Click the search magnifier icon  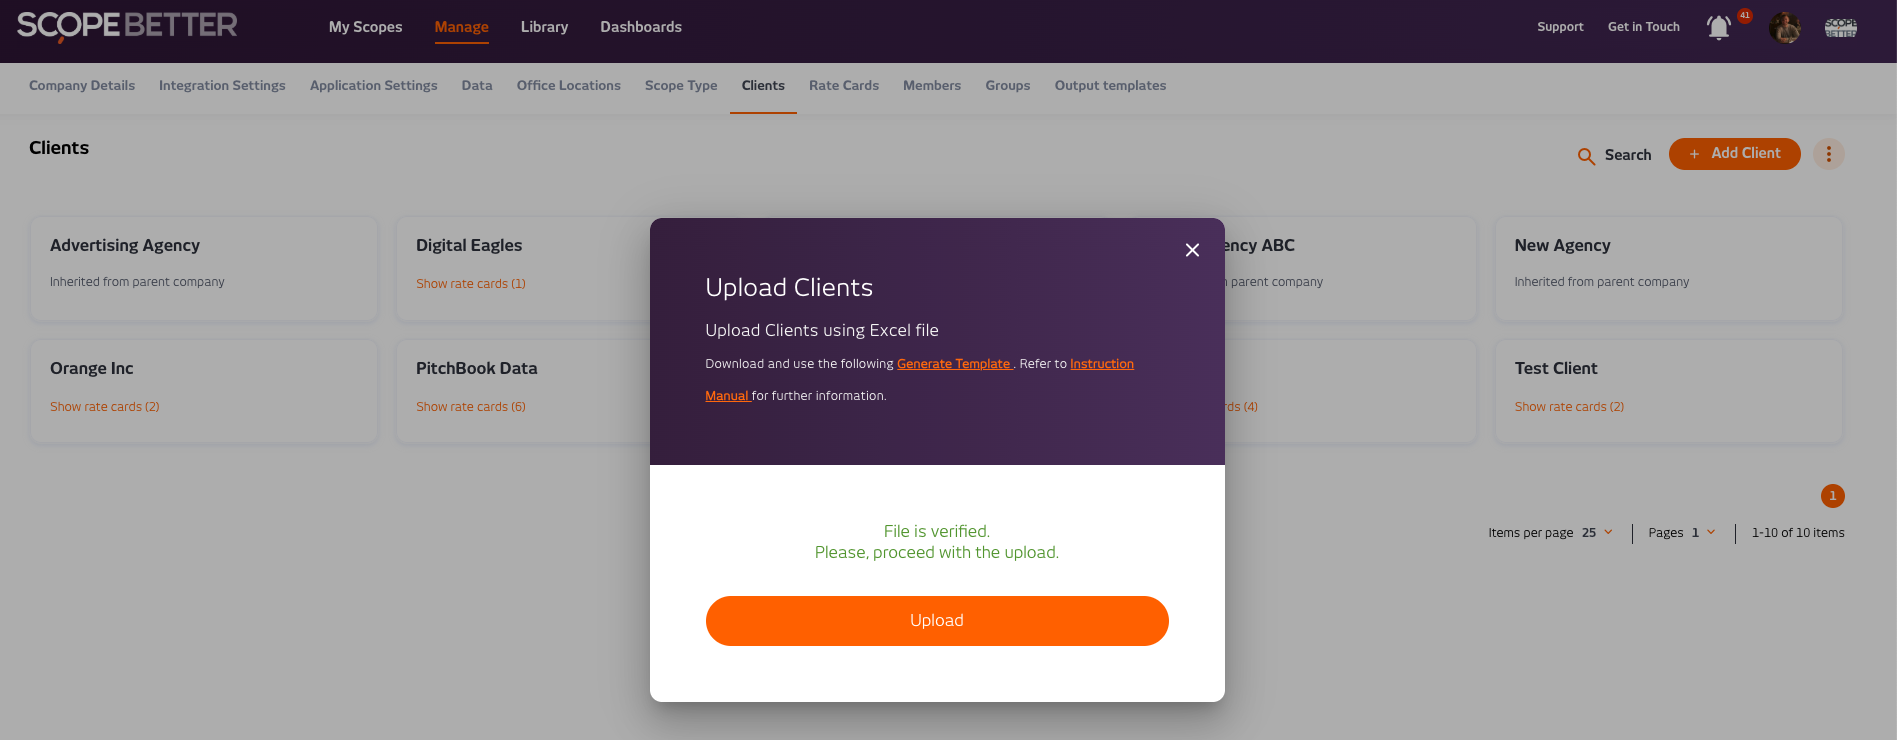click(x=1586, y=156)
